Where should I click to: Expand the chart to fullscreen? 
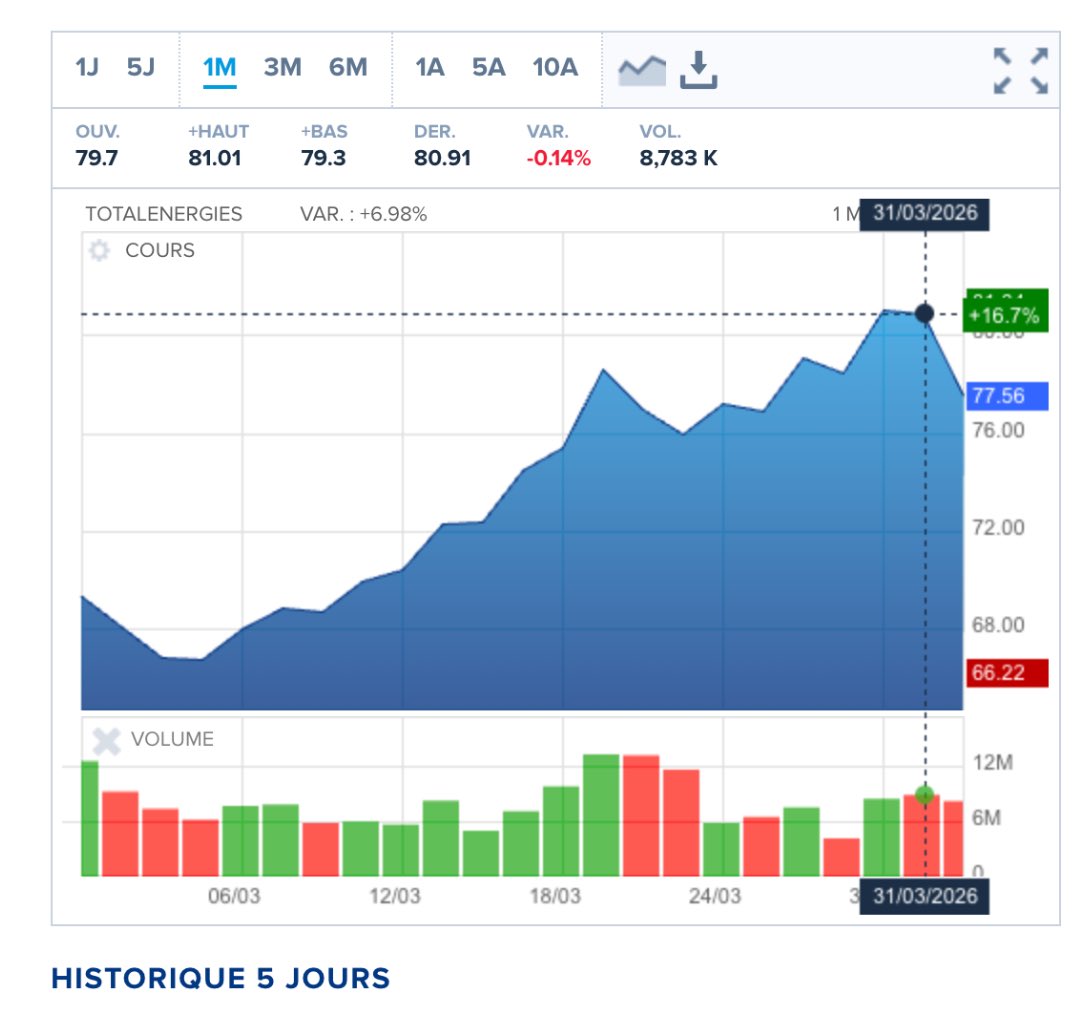pyautogui.click(x=1021, y=70)
